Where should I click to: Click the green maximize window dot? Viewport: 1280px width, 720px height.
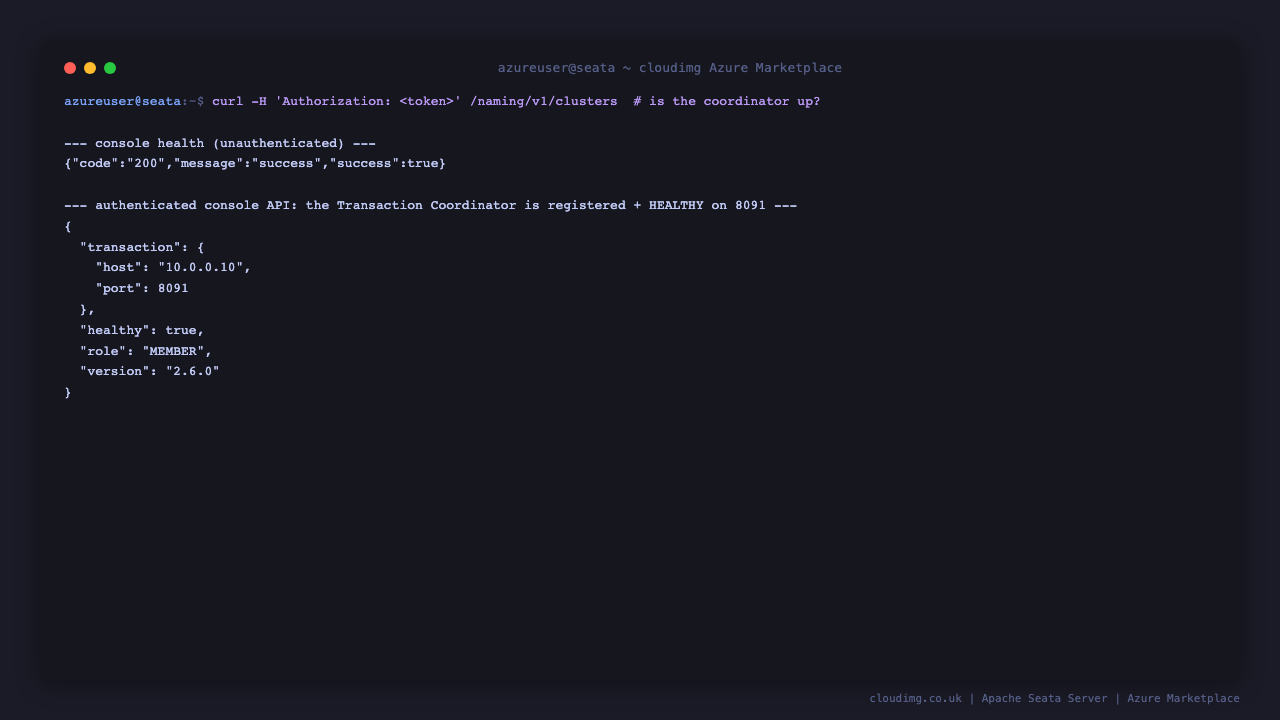click(x=110, y=68)
